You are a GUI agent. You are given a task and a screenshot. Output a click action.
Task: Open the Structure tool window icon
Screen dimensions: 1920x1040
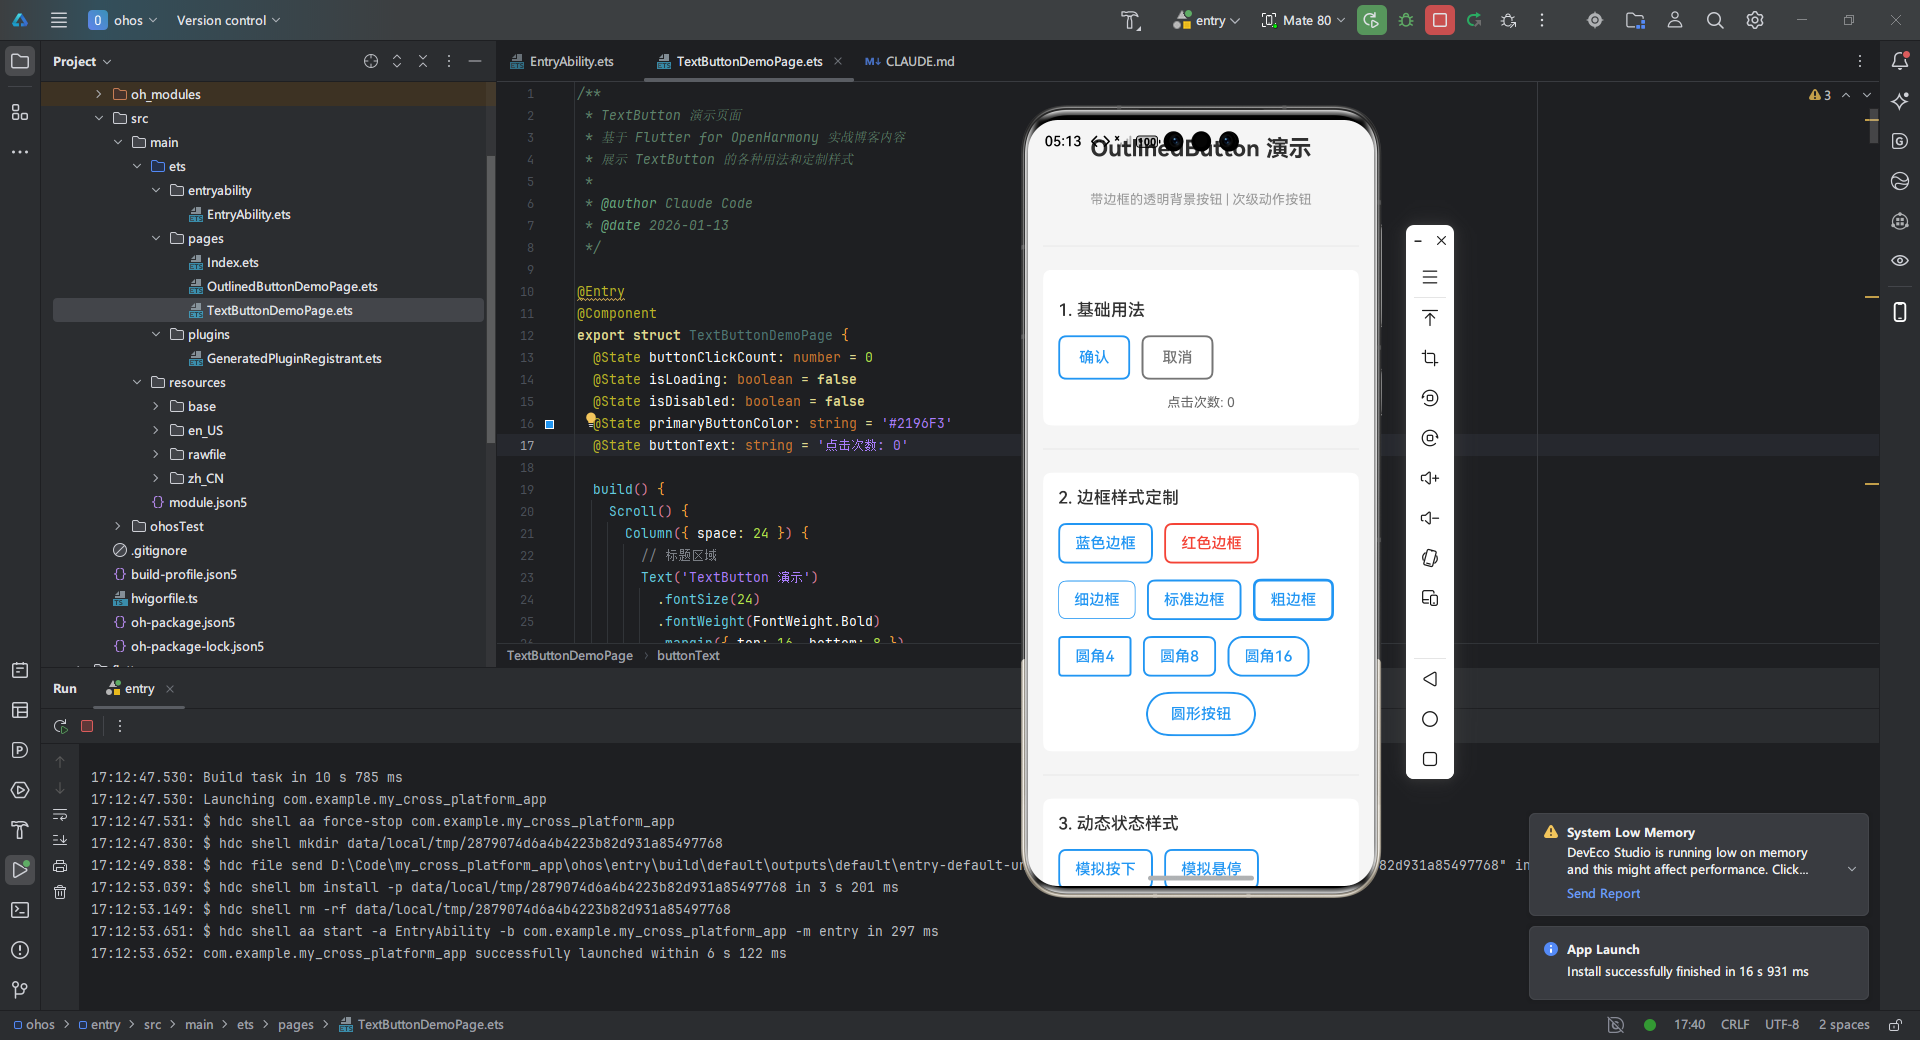pos(20,112)
